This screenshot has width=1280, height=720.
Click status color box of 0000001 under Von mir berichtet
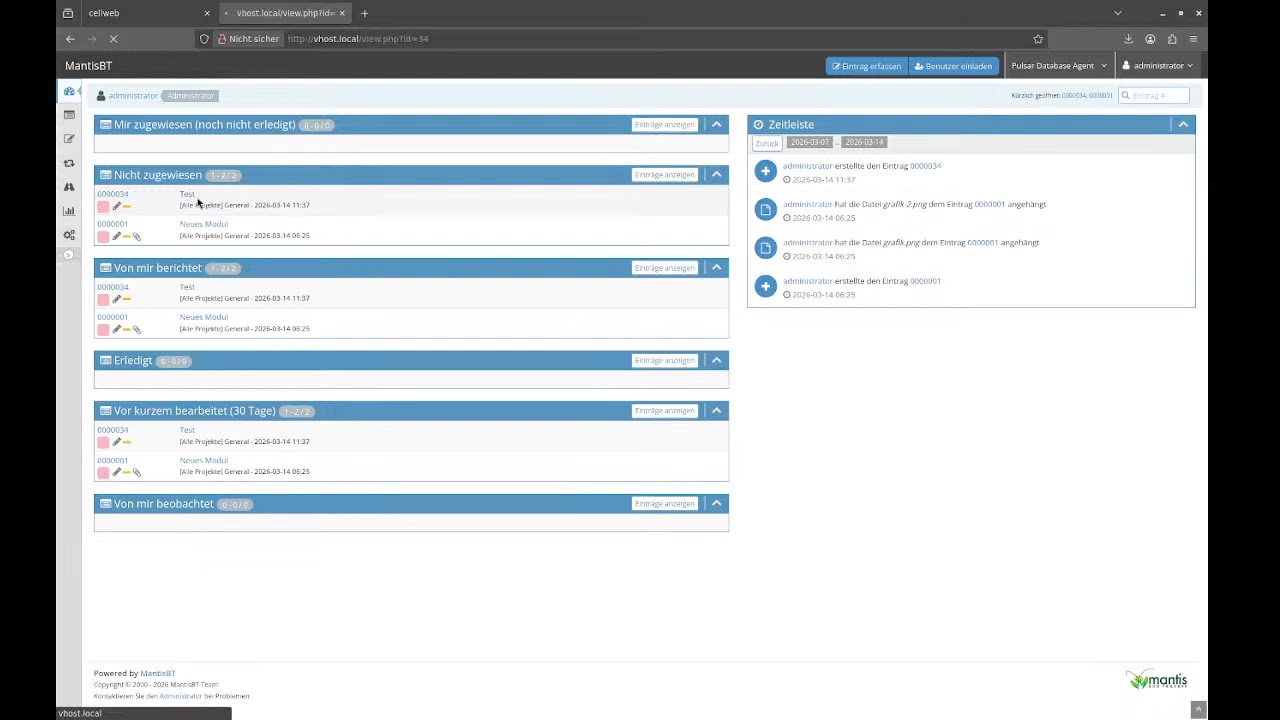click(103, 329)
